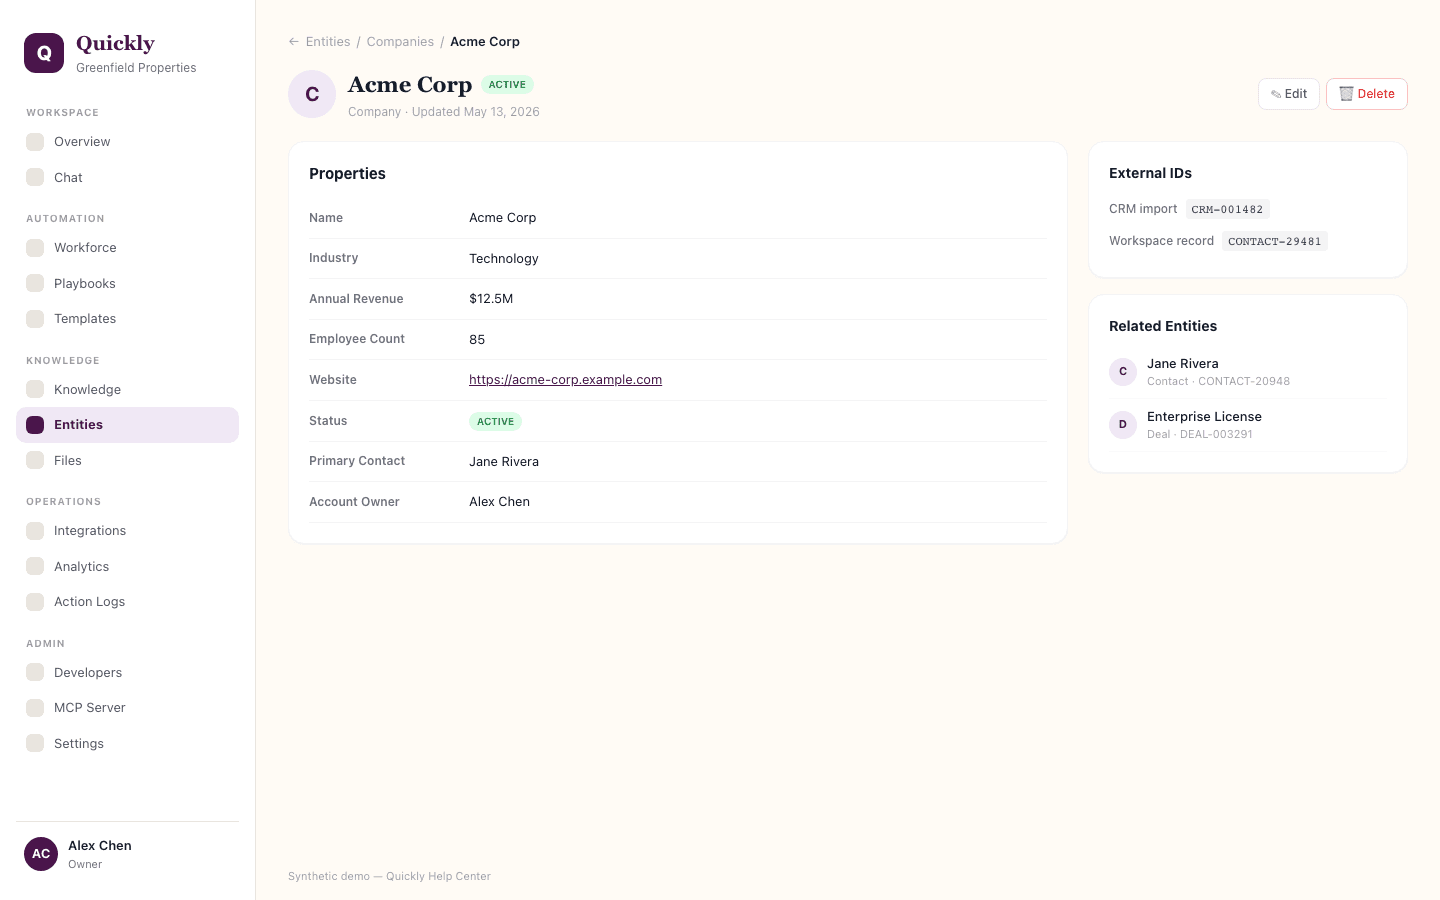The width and height of the screenshot is (1440, 900).
Task: Click the Entities sidebar icon
Action: point(35,425)
